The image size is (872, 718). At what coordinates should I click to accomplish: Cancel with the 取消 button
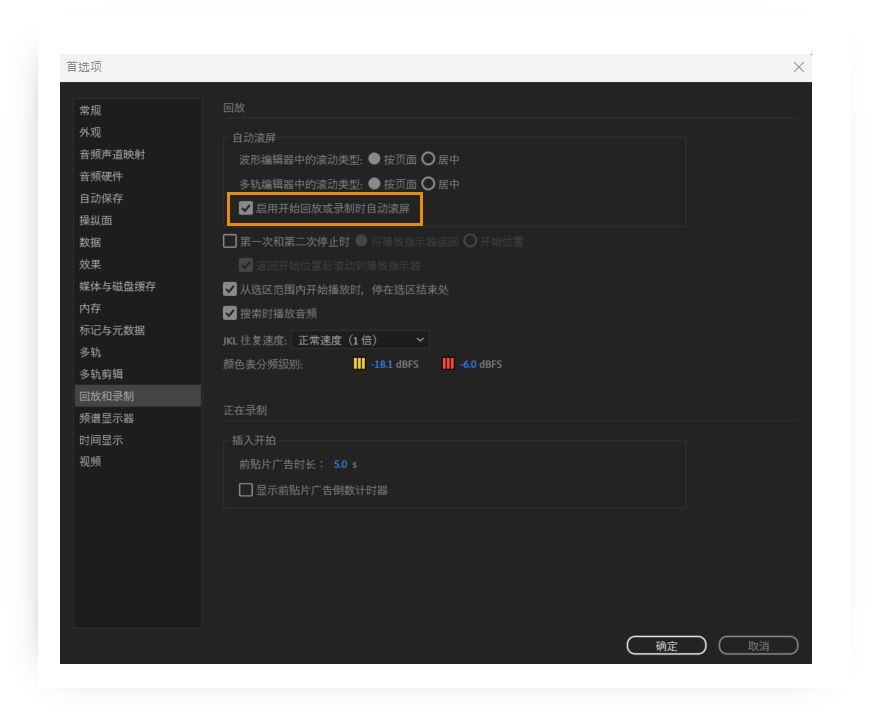[x=758, y=646]
